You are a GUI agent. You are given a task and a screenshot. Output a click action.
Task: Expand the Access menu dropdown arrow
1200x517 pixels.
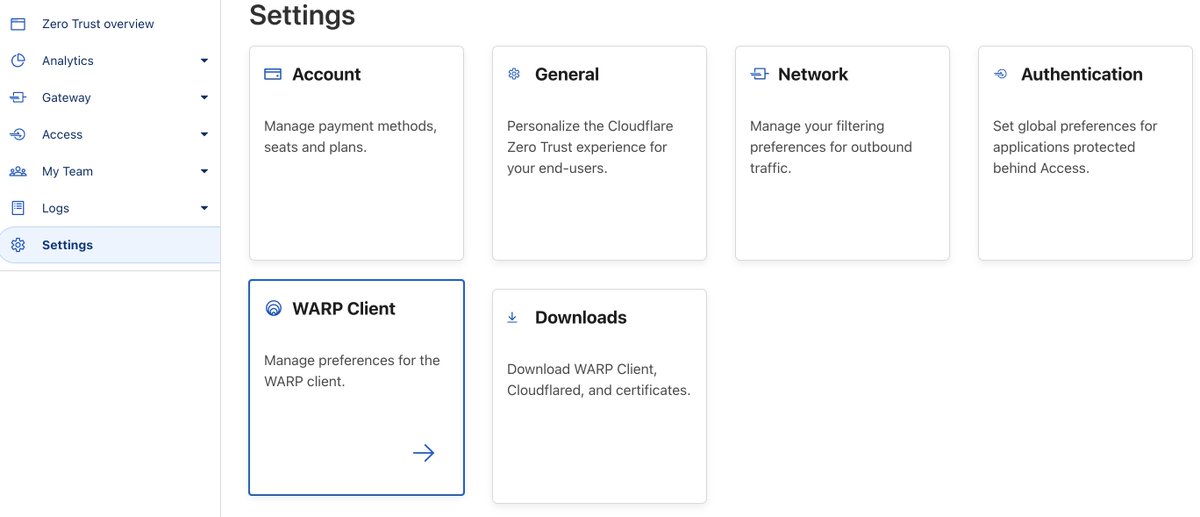[204, 135]
